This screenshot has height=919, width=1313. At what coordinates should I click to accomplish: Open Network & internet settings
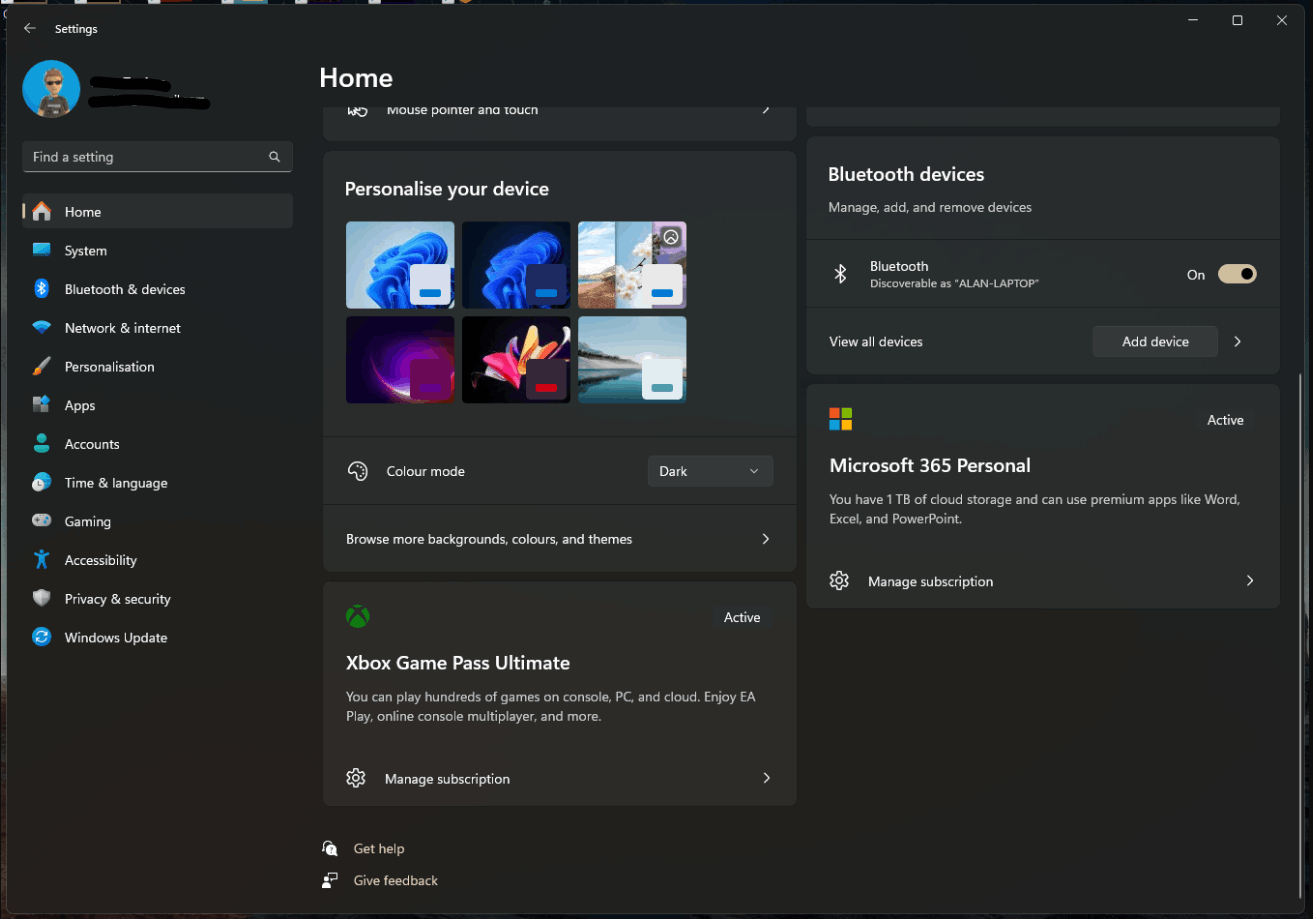coord(158,328)
